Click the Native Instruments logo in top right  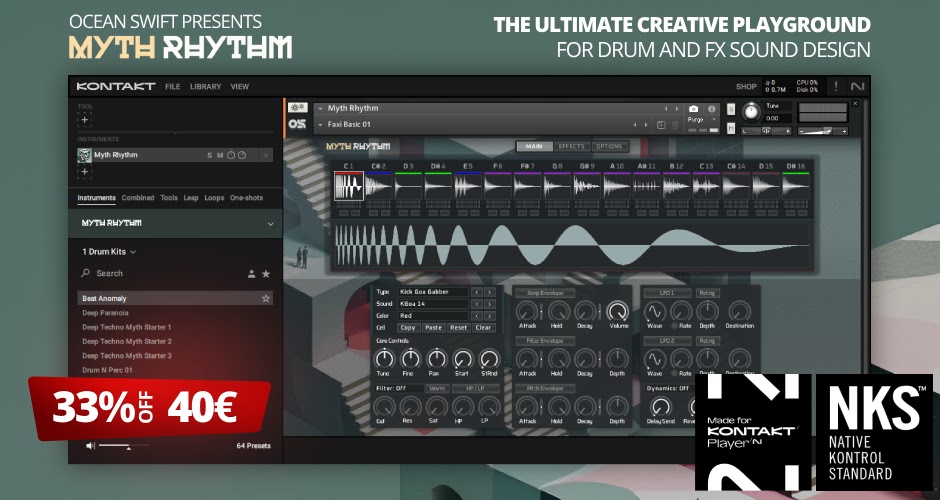coord(857,86)
